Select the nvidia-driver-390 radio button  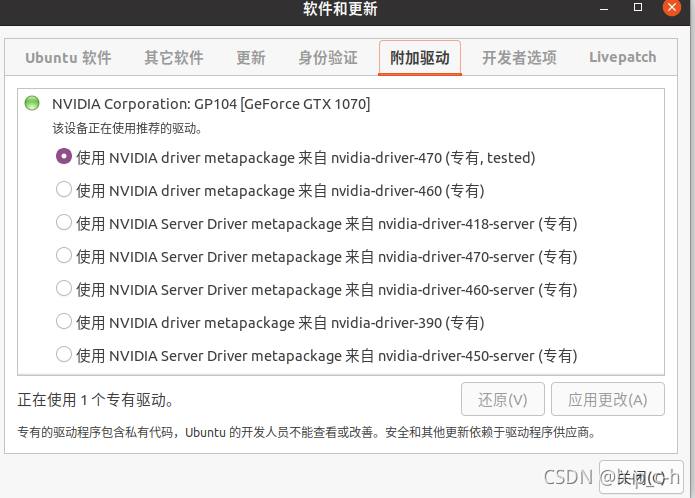64,321
